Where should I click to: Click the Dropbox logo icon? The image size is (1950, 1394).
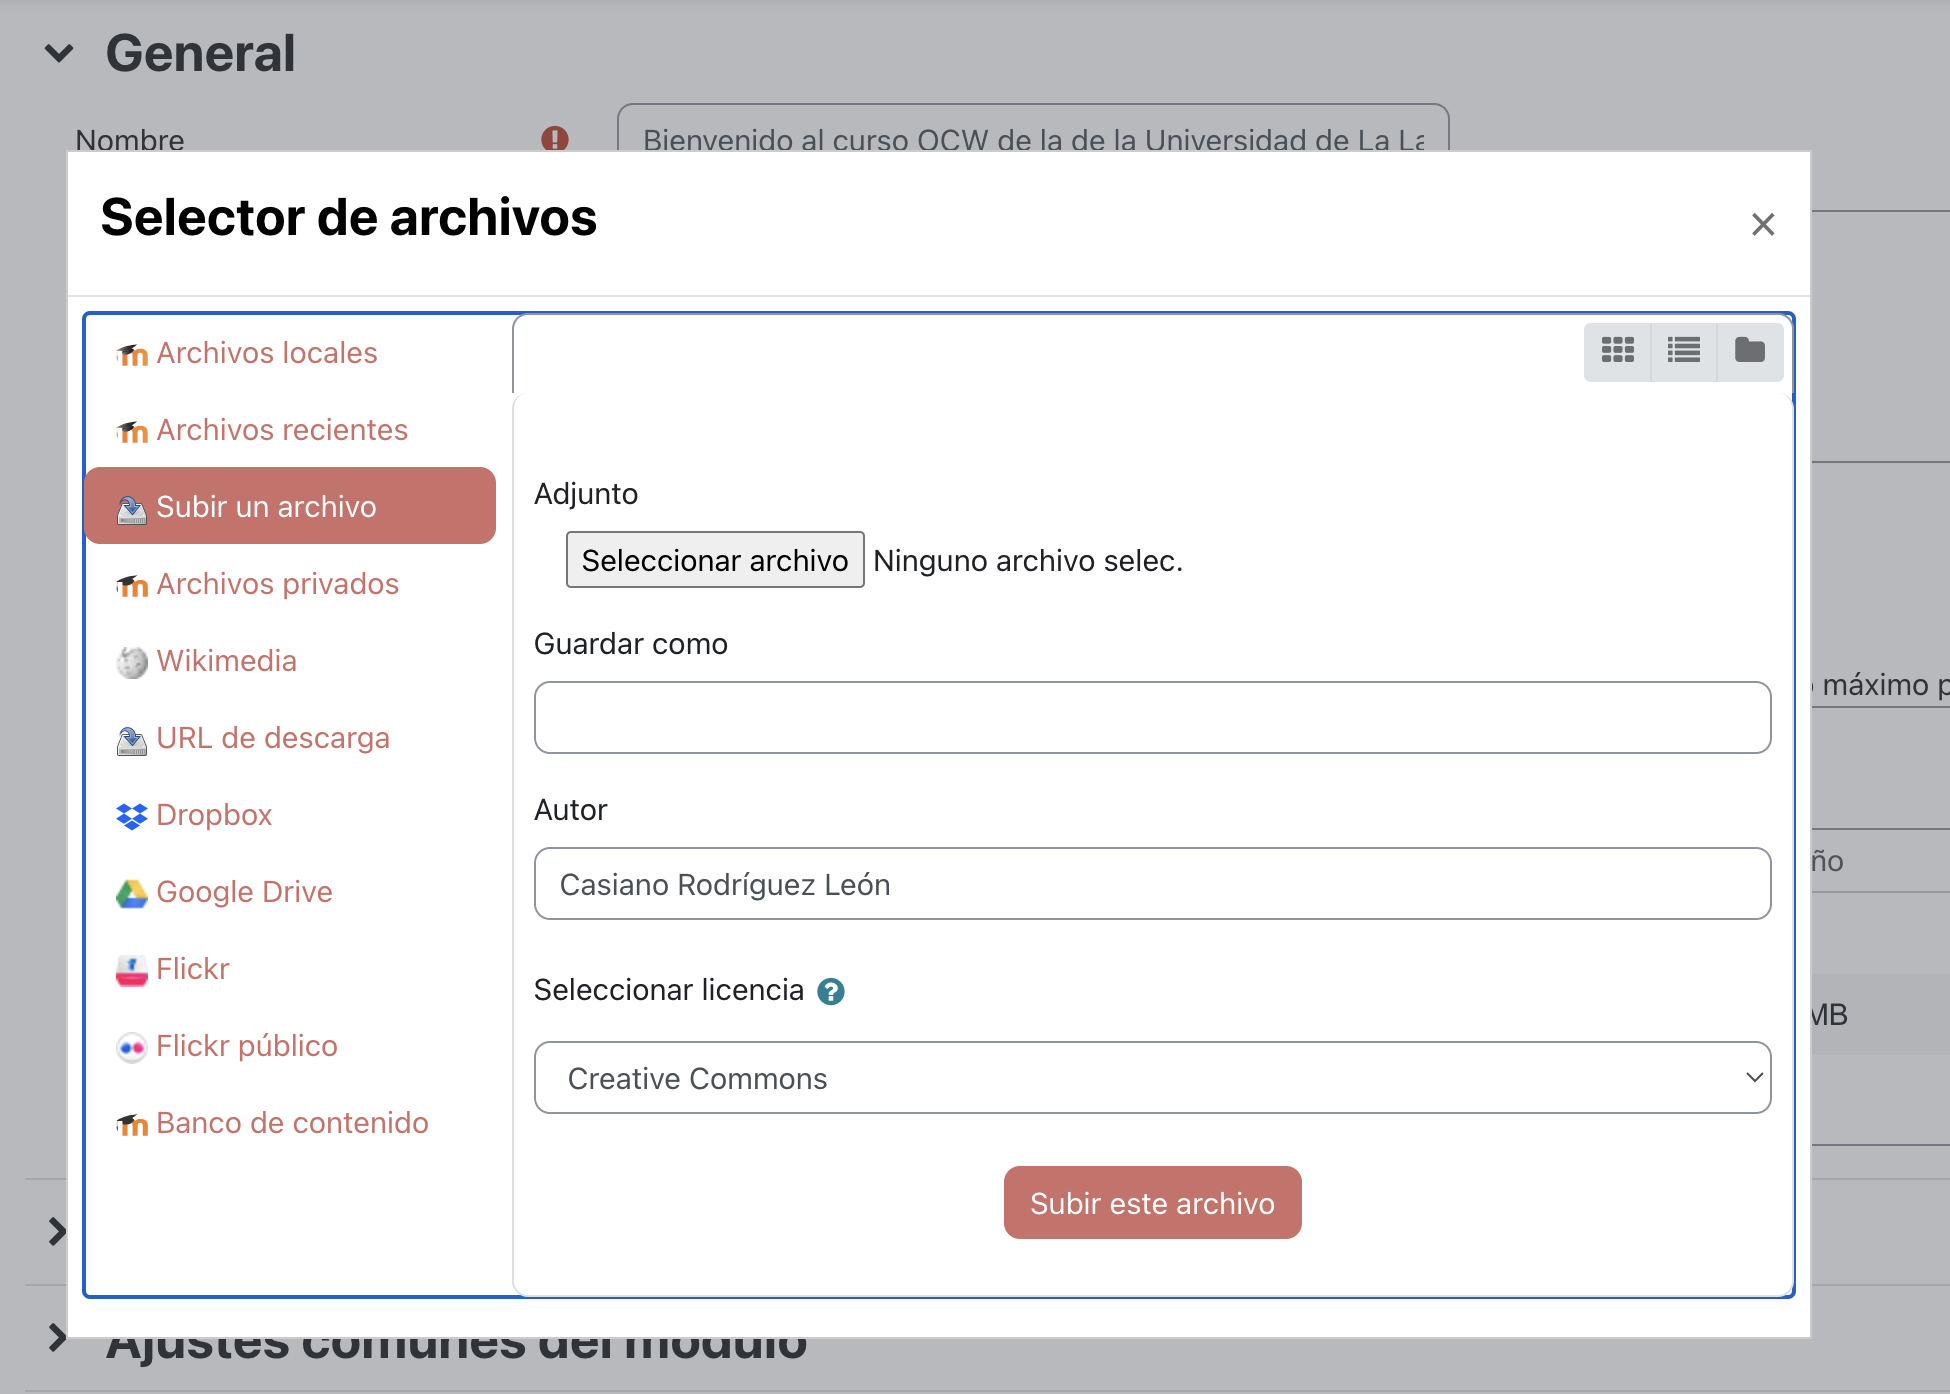pyautogui.click(x=132, y=816)
